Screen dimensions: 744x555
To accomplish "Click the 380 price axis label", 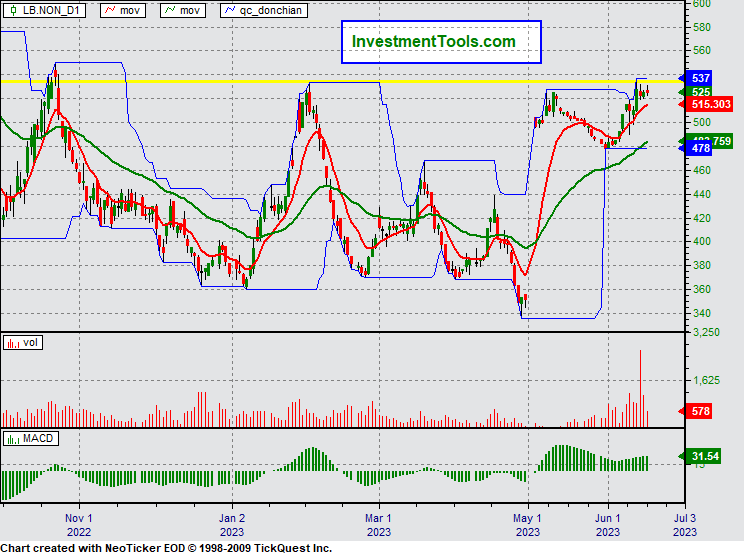I will pyautogui.click(x=701, y=265).
